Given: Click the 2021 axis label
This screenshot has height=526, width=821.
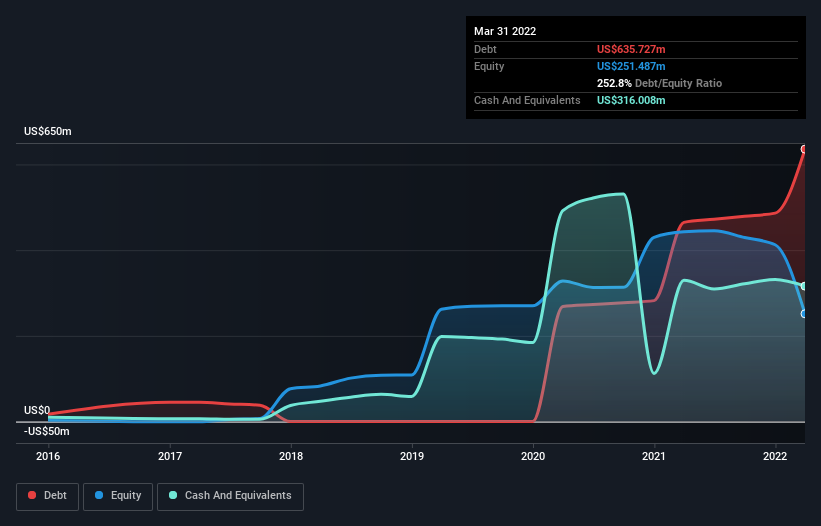Looking at the screenshot, I should click(x=654, y=456).
